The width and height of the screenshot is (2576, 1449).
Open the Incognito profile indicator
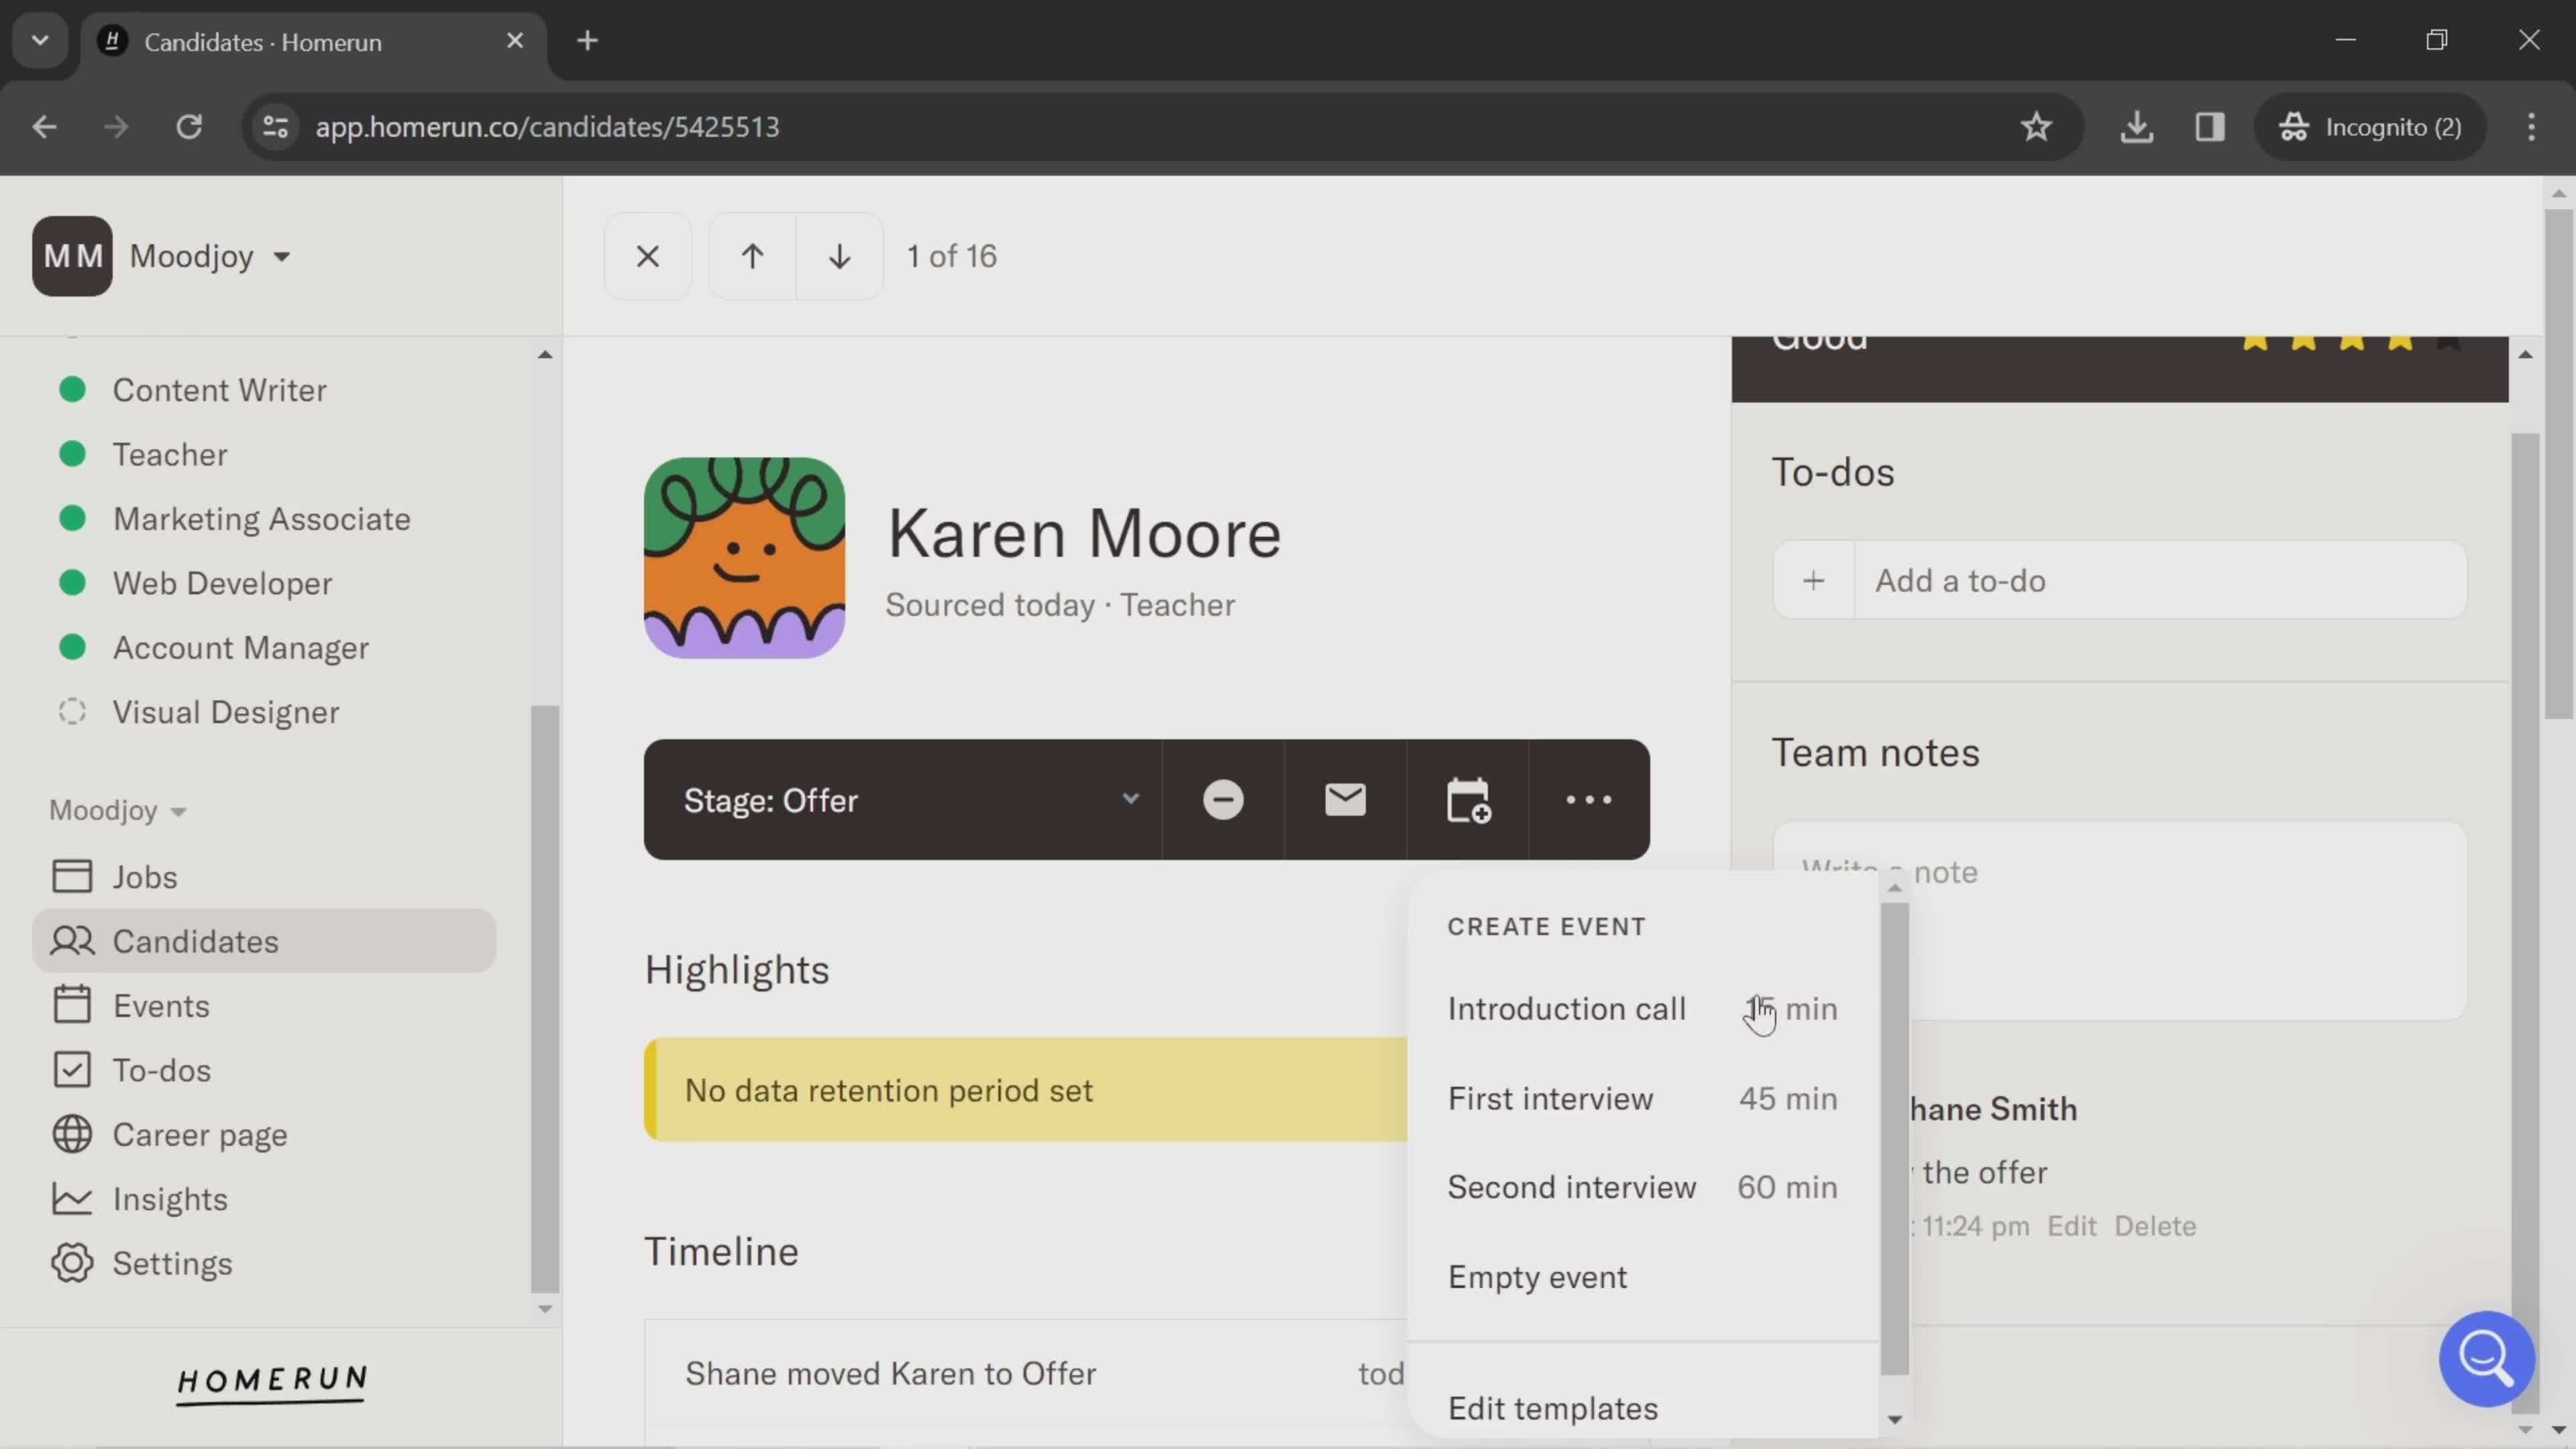[2370, 127]
